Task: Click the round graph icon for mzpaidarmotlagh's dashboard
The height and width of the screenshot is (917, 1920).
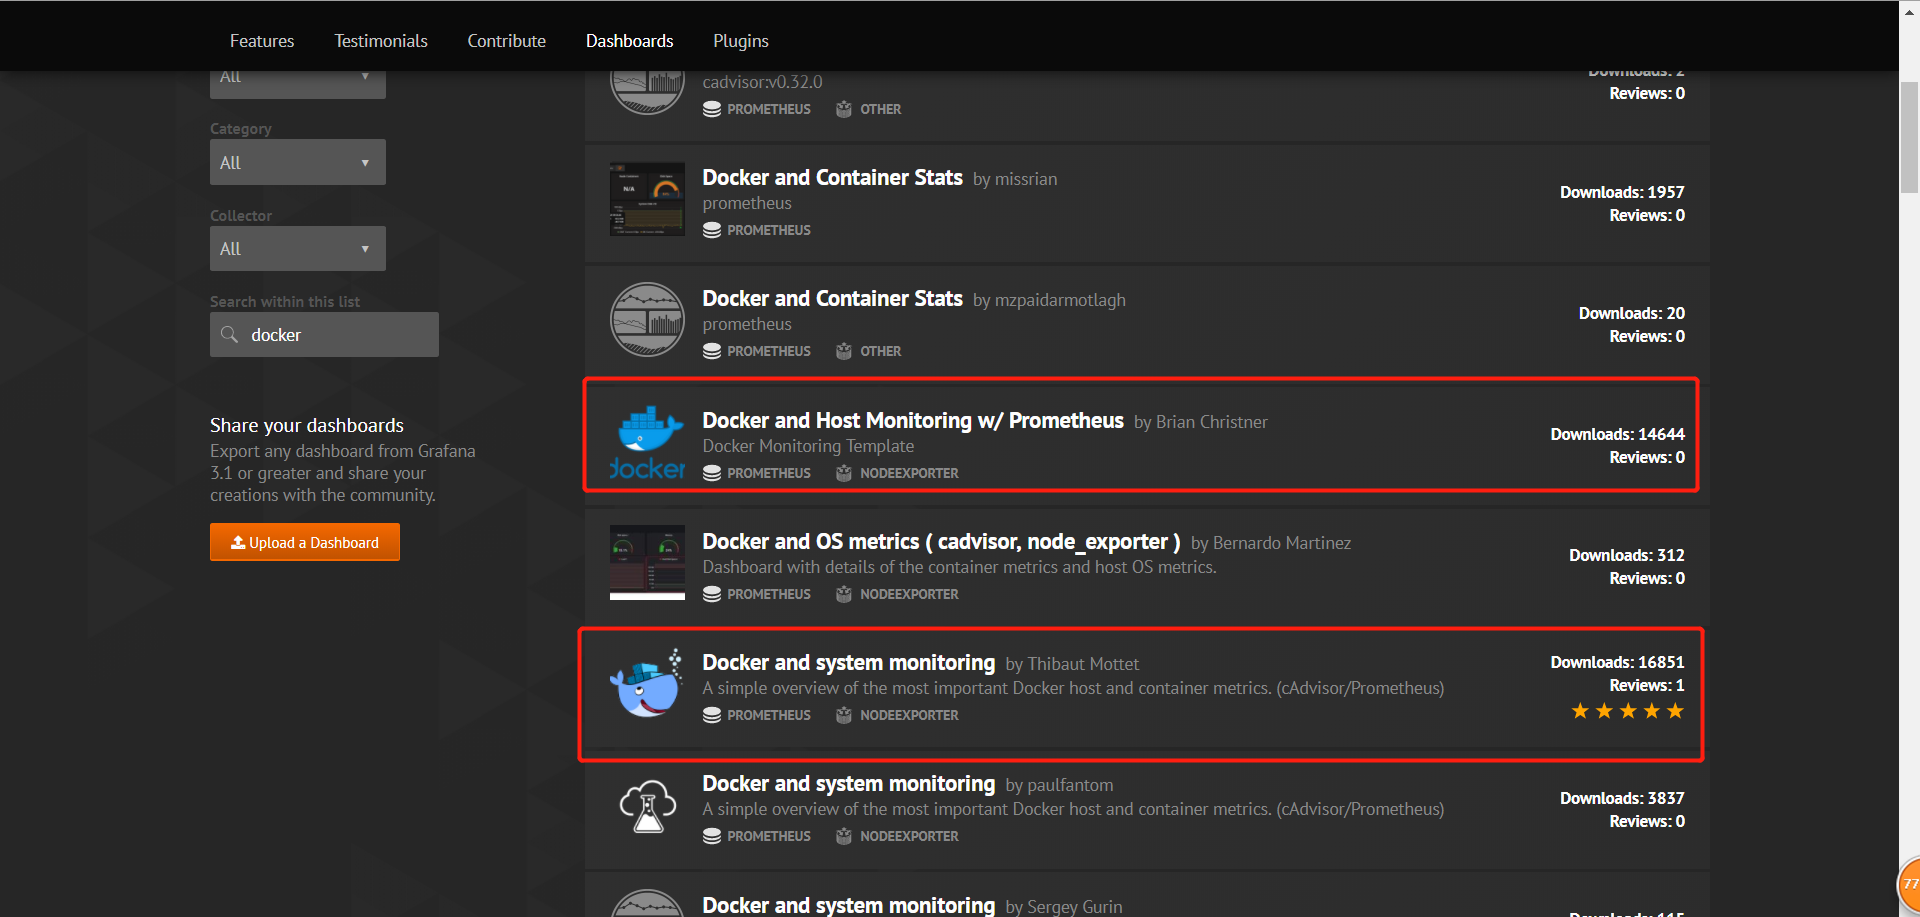Action: [x=647, y=320]
